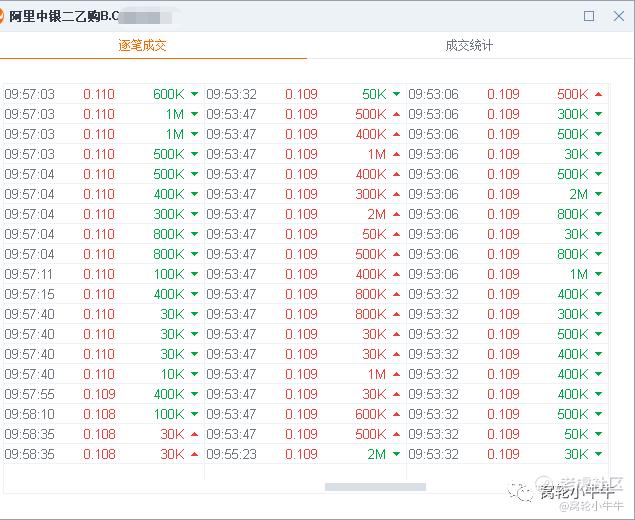Click the horizontal scrollbar thumb at bottom
This screenshot has height=520, width=635.
pos(375,487)
